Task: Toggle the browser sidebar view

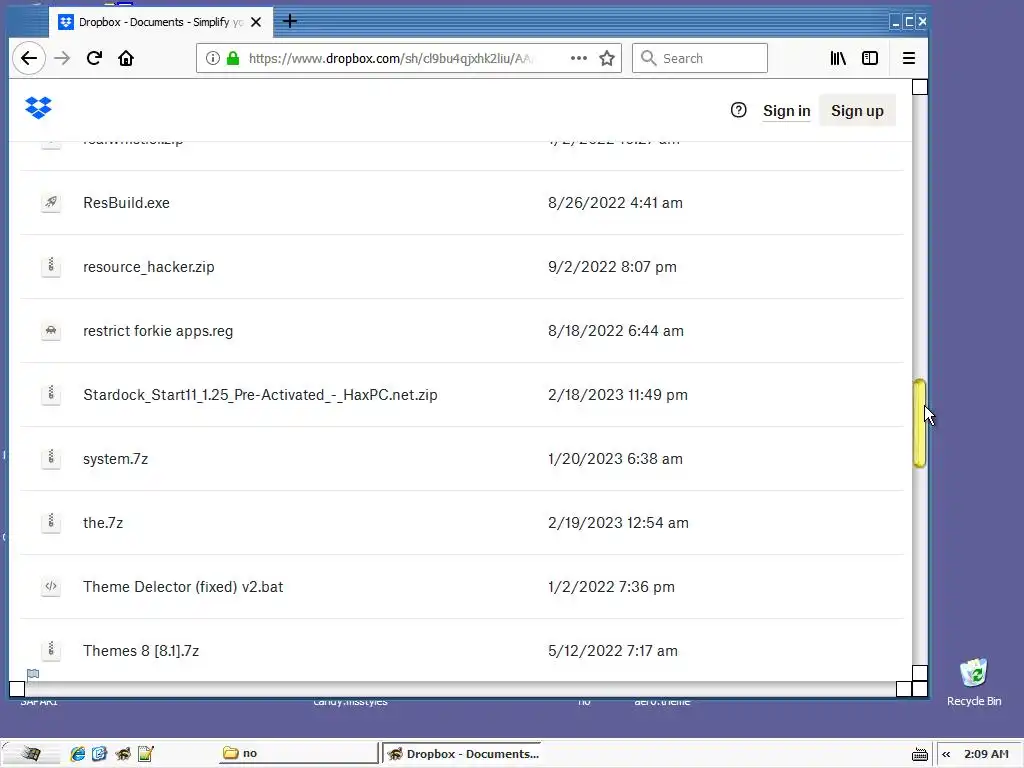Action: (870, 58)
